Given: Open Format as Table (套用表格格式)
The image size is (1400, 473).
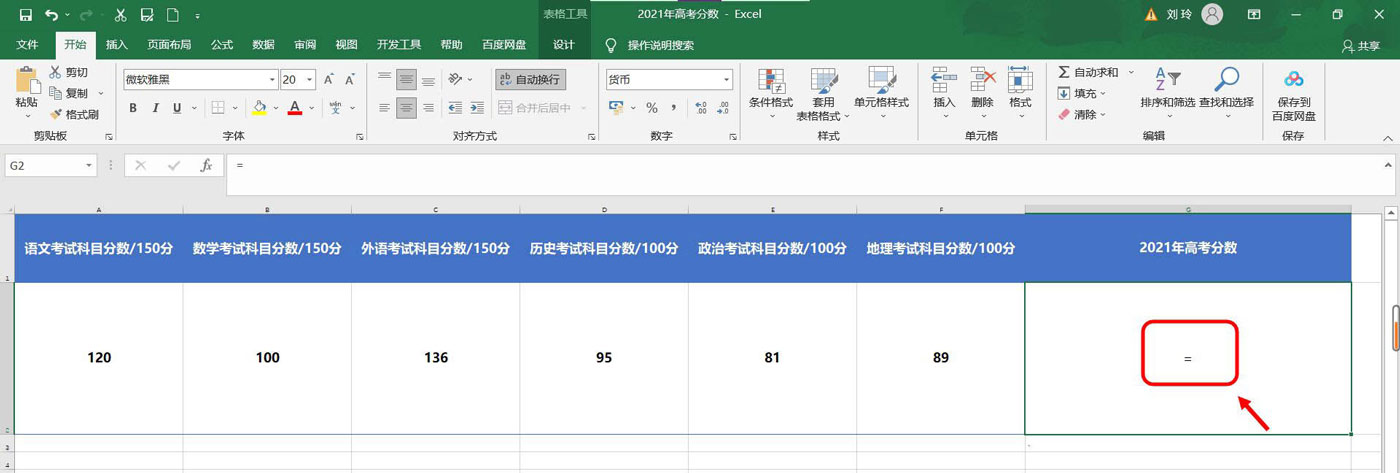Looking at the screenshot, I should (x=823, y=93).
